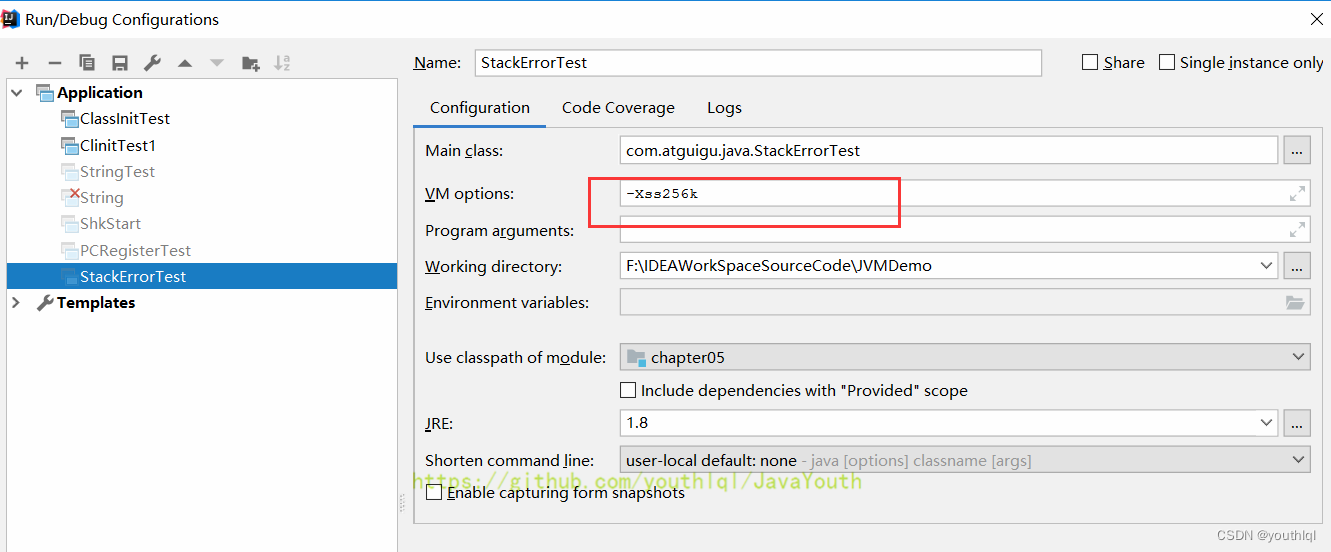Expand the Program arguments field editor
Viewport: 1331px width, 552px height.
point(1297,230)
